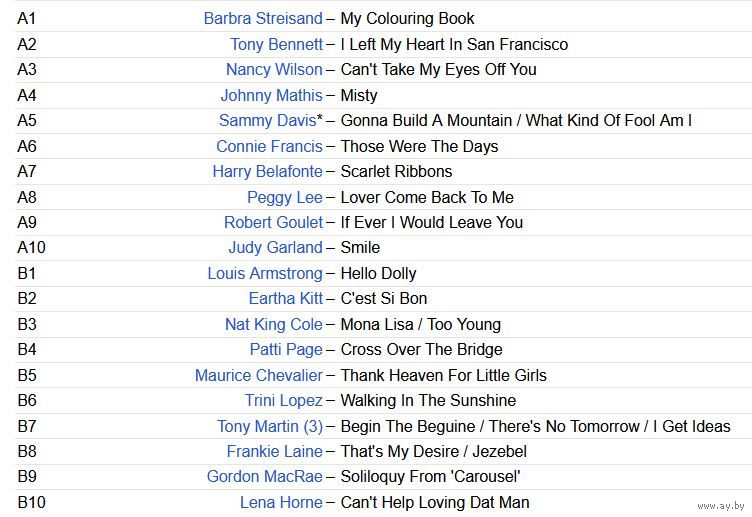
Task: Open Nancy Wilson's artist page
Action: tap(274, 69)
